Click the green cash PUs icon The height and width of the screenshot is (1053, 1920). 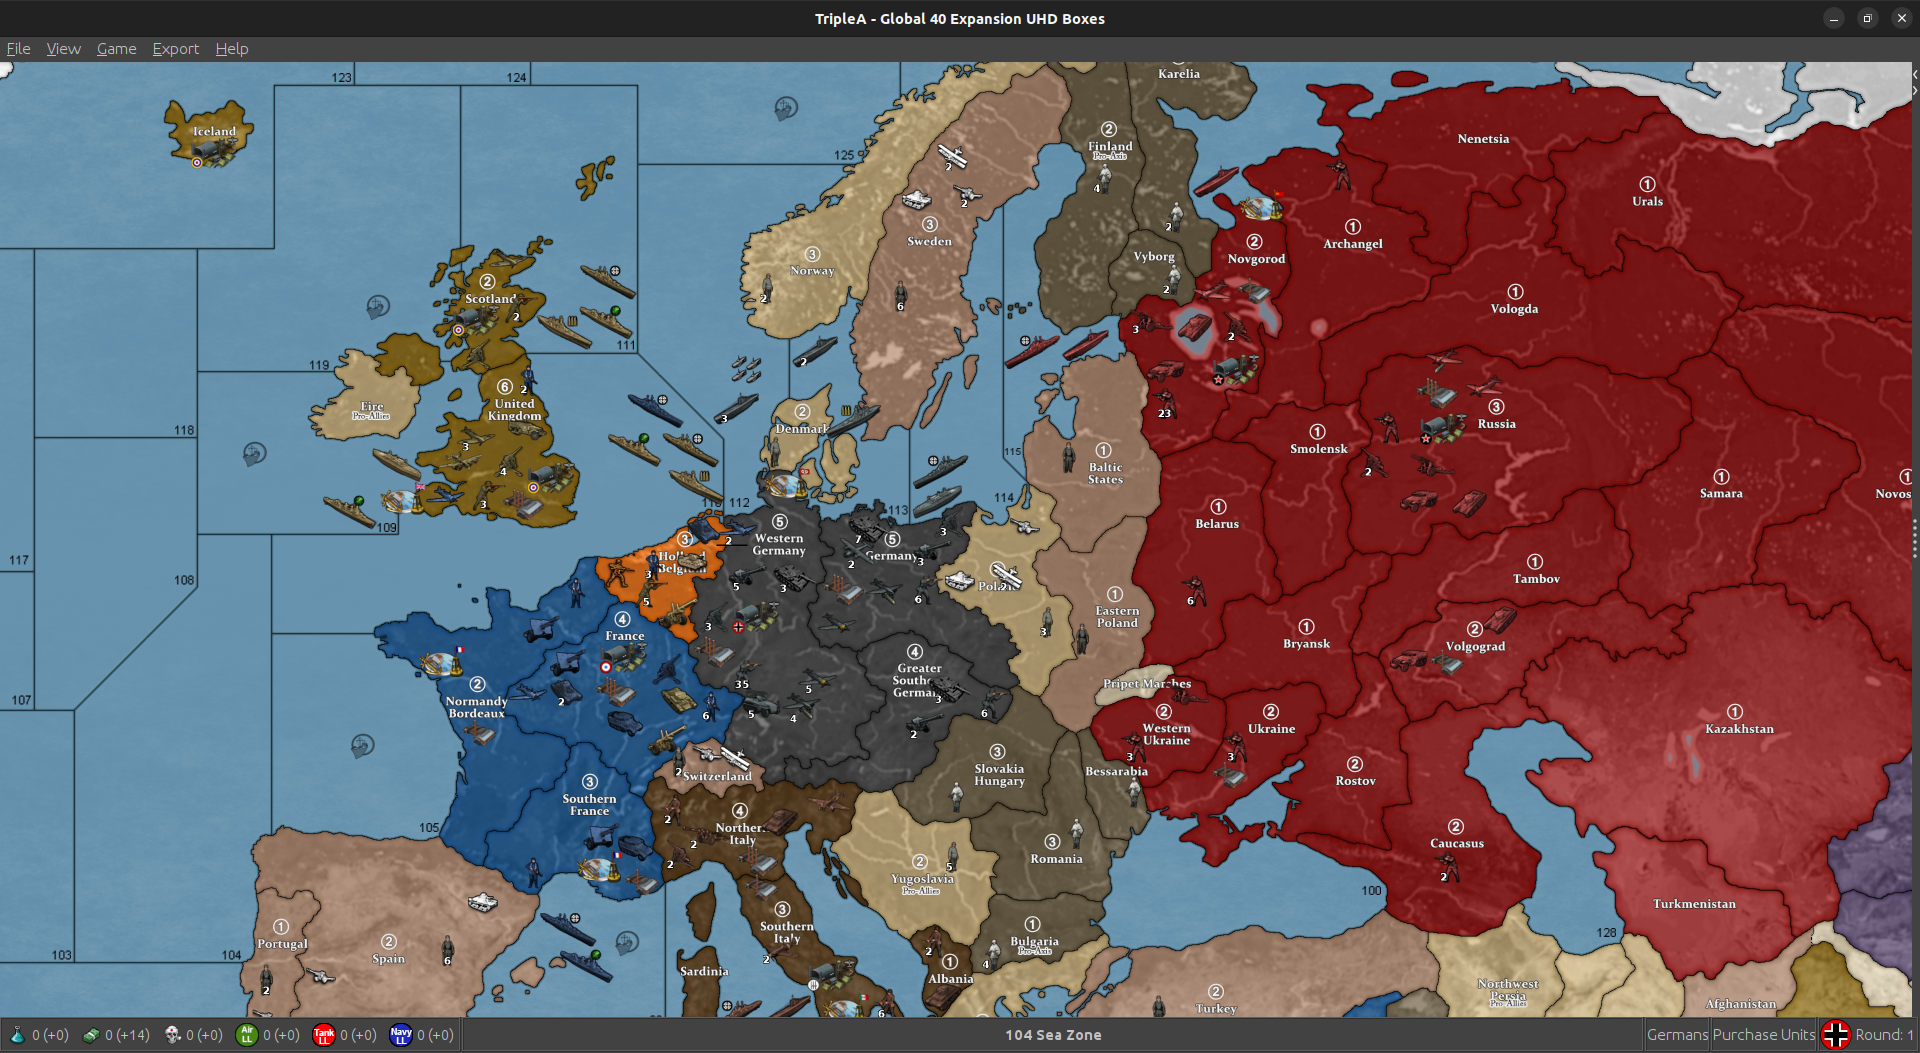pos(91,1035)
